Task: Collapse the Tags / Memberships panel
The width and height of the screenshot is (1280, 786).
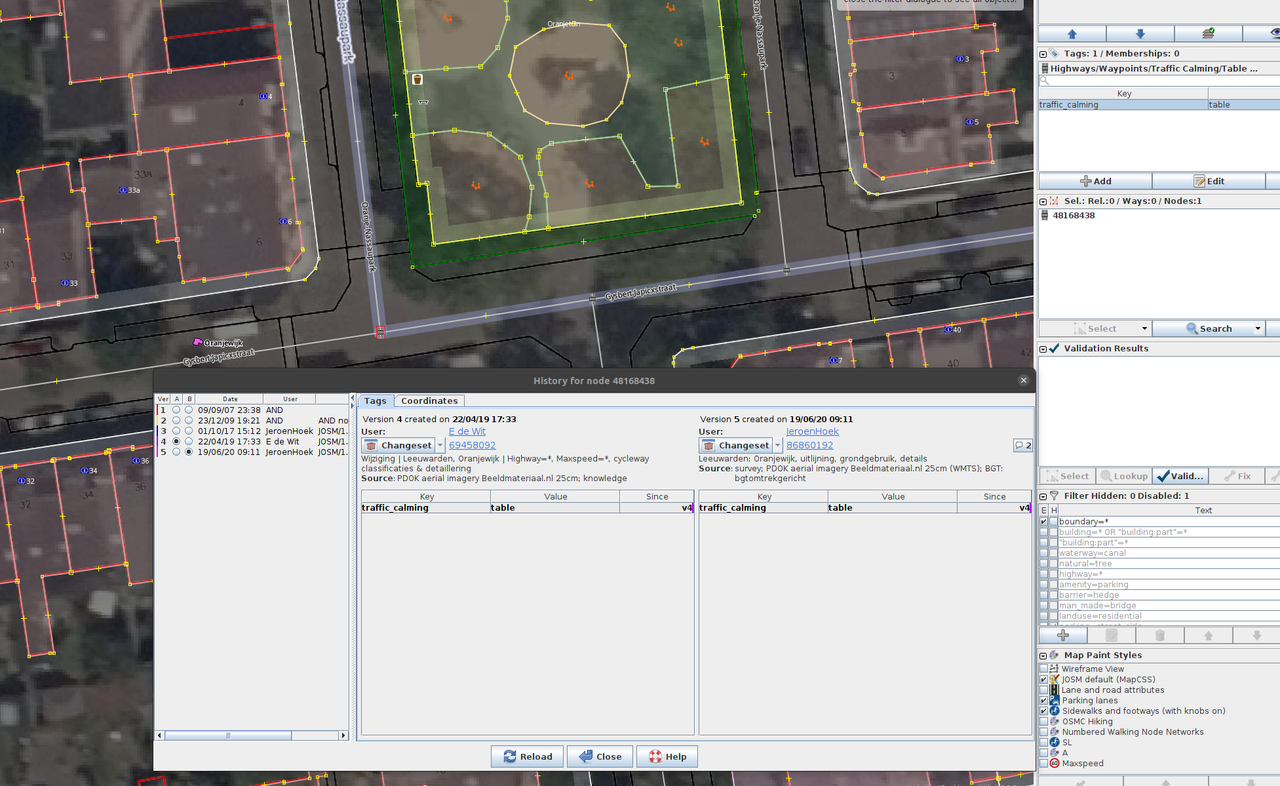Action: tap(1042, 53)
